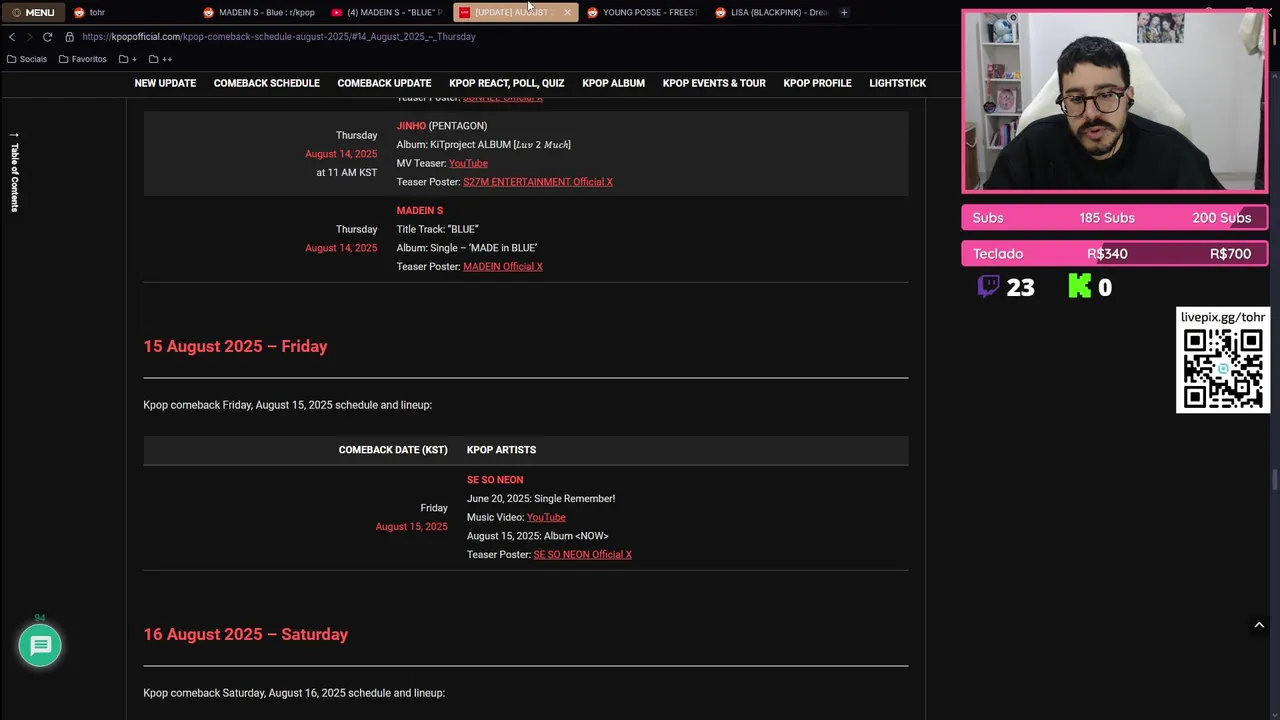1280x720 pixels.
Task: Open the '+' bookmark folder
Action: (128, 59)
